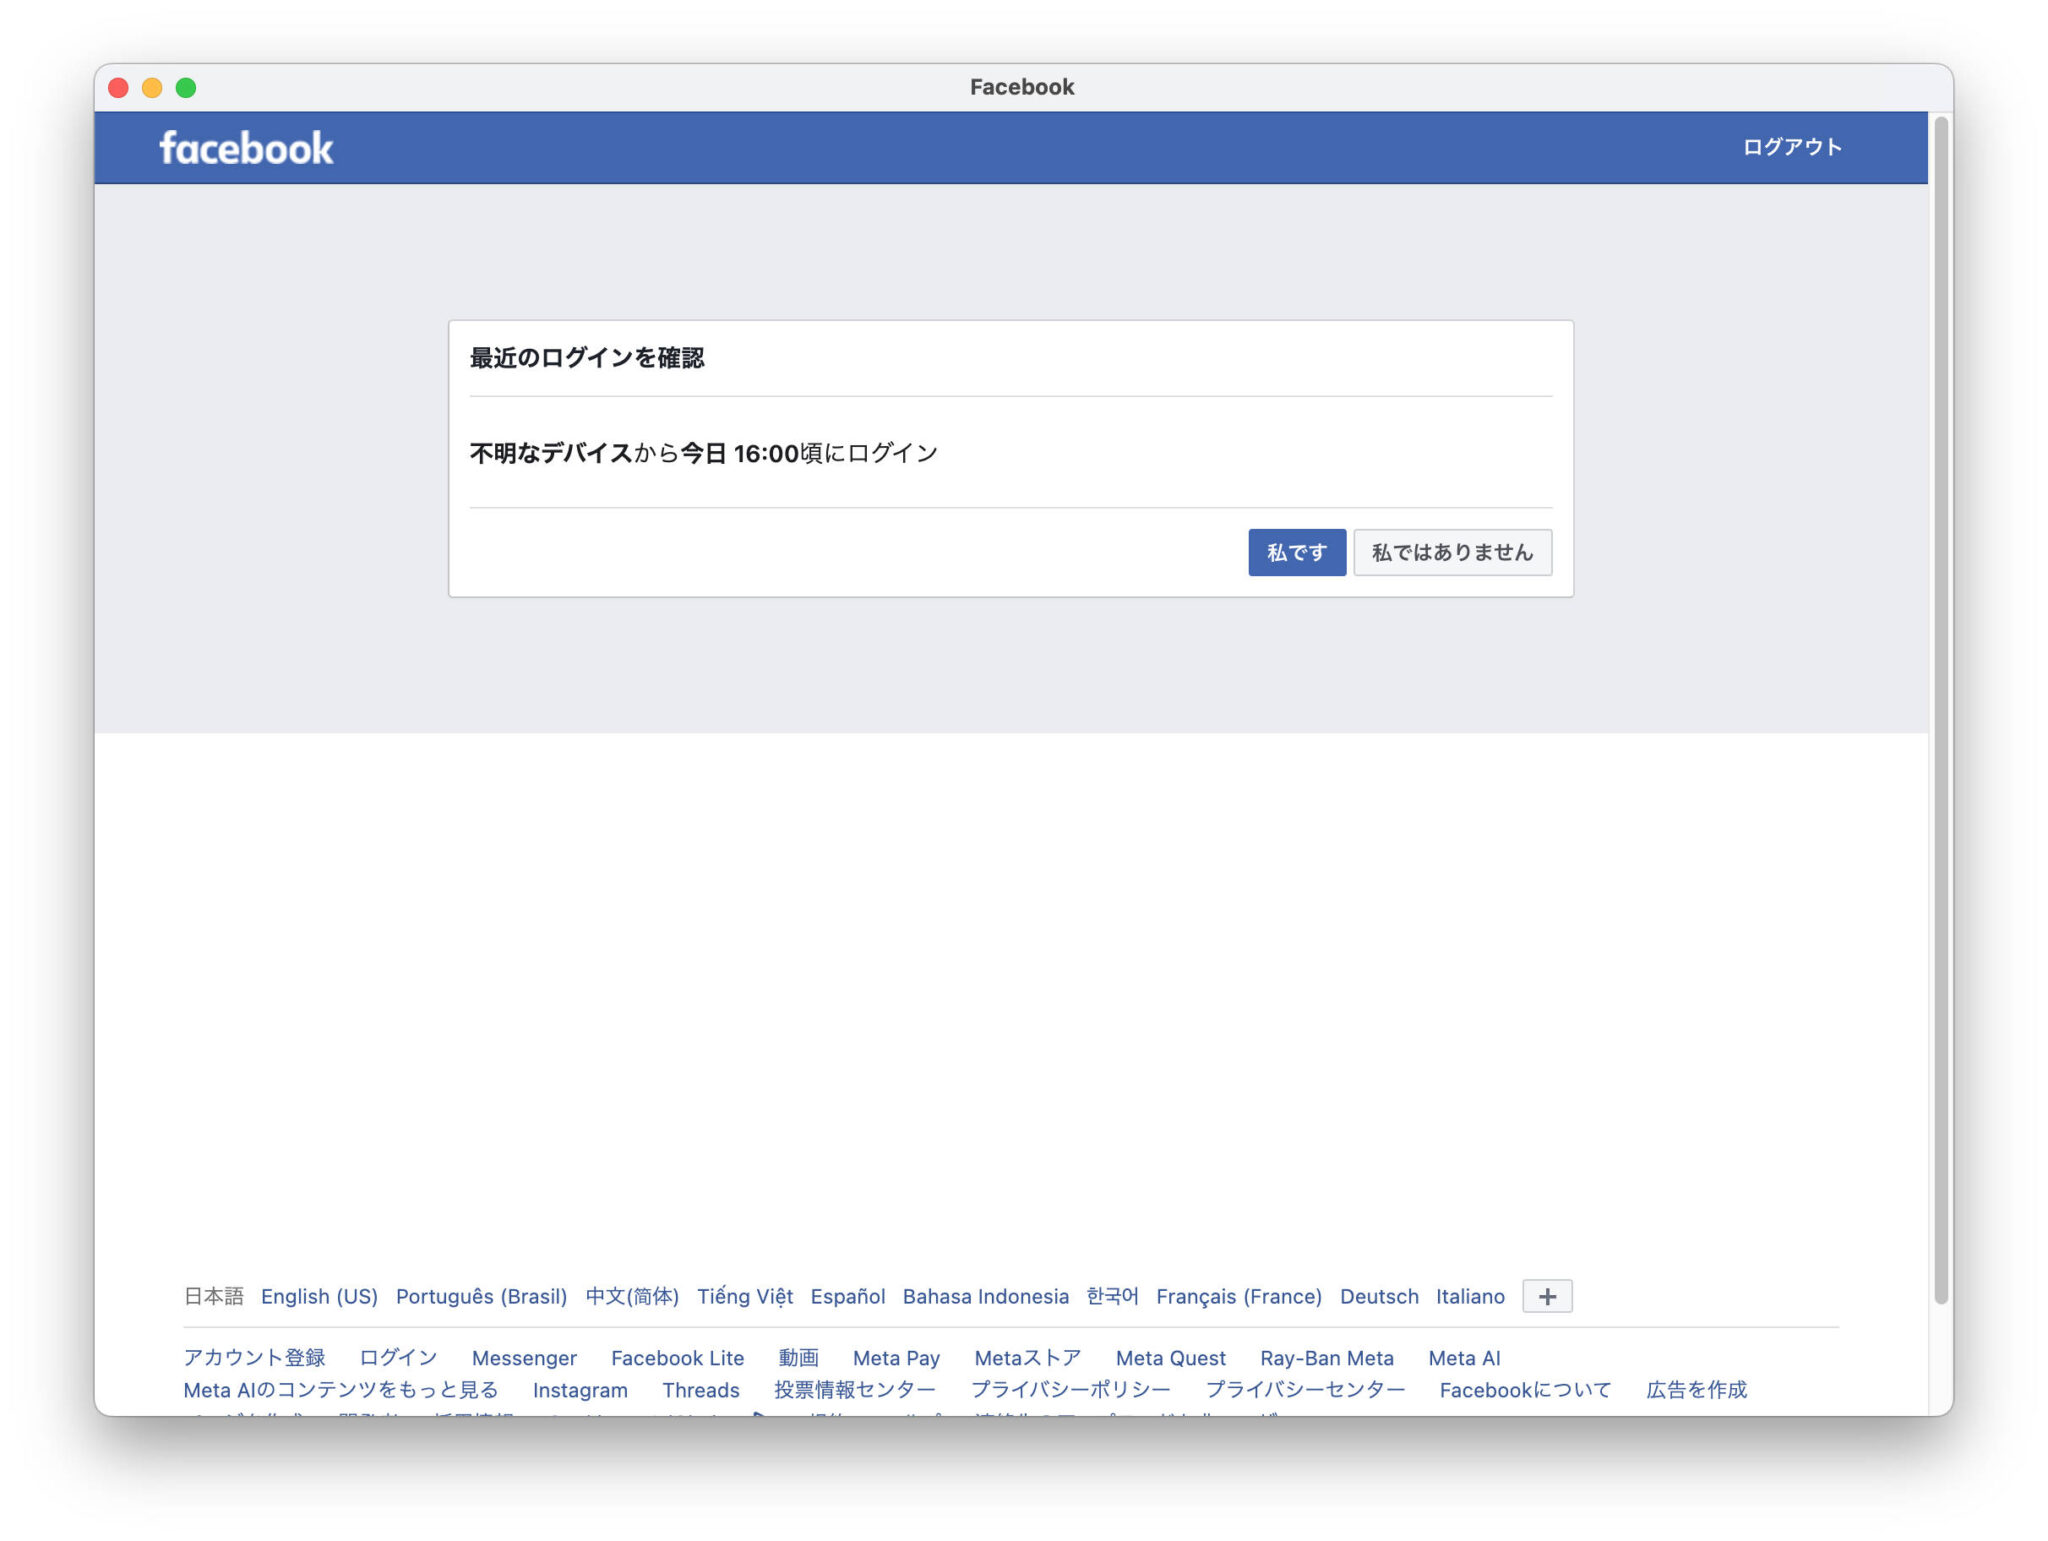The width and height of the screenshot is (2048, 1541).
Task: Click the ログアウト link in header
Action: tap(1791, 147)
